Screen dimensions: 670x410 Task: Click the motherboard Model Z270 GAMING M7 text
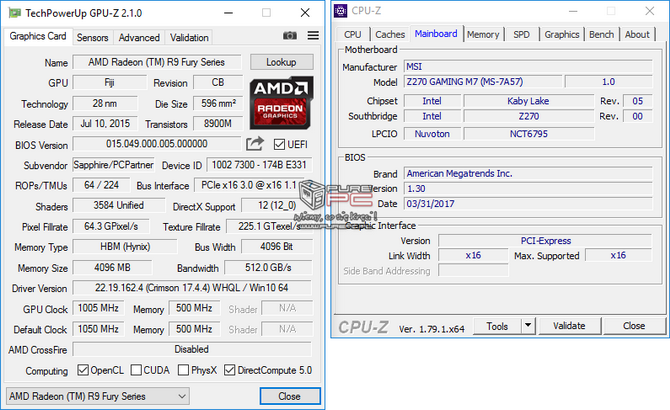pos(465,82)
